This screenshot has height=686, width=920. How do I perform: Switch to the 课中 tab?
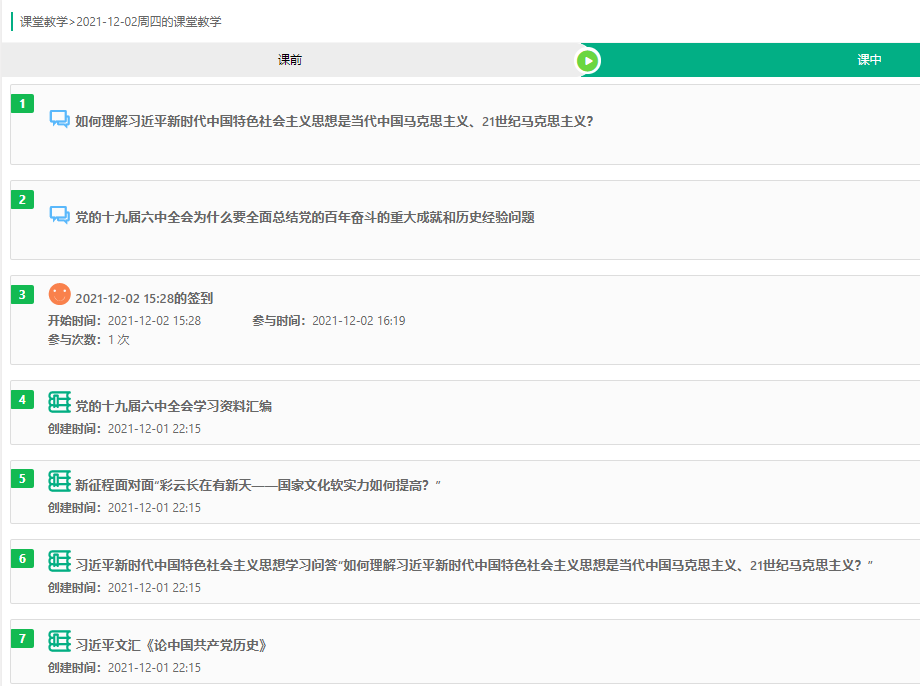point(869,60)
